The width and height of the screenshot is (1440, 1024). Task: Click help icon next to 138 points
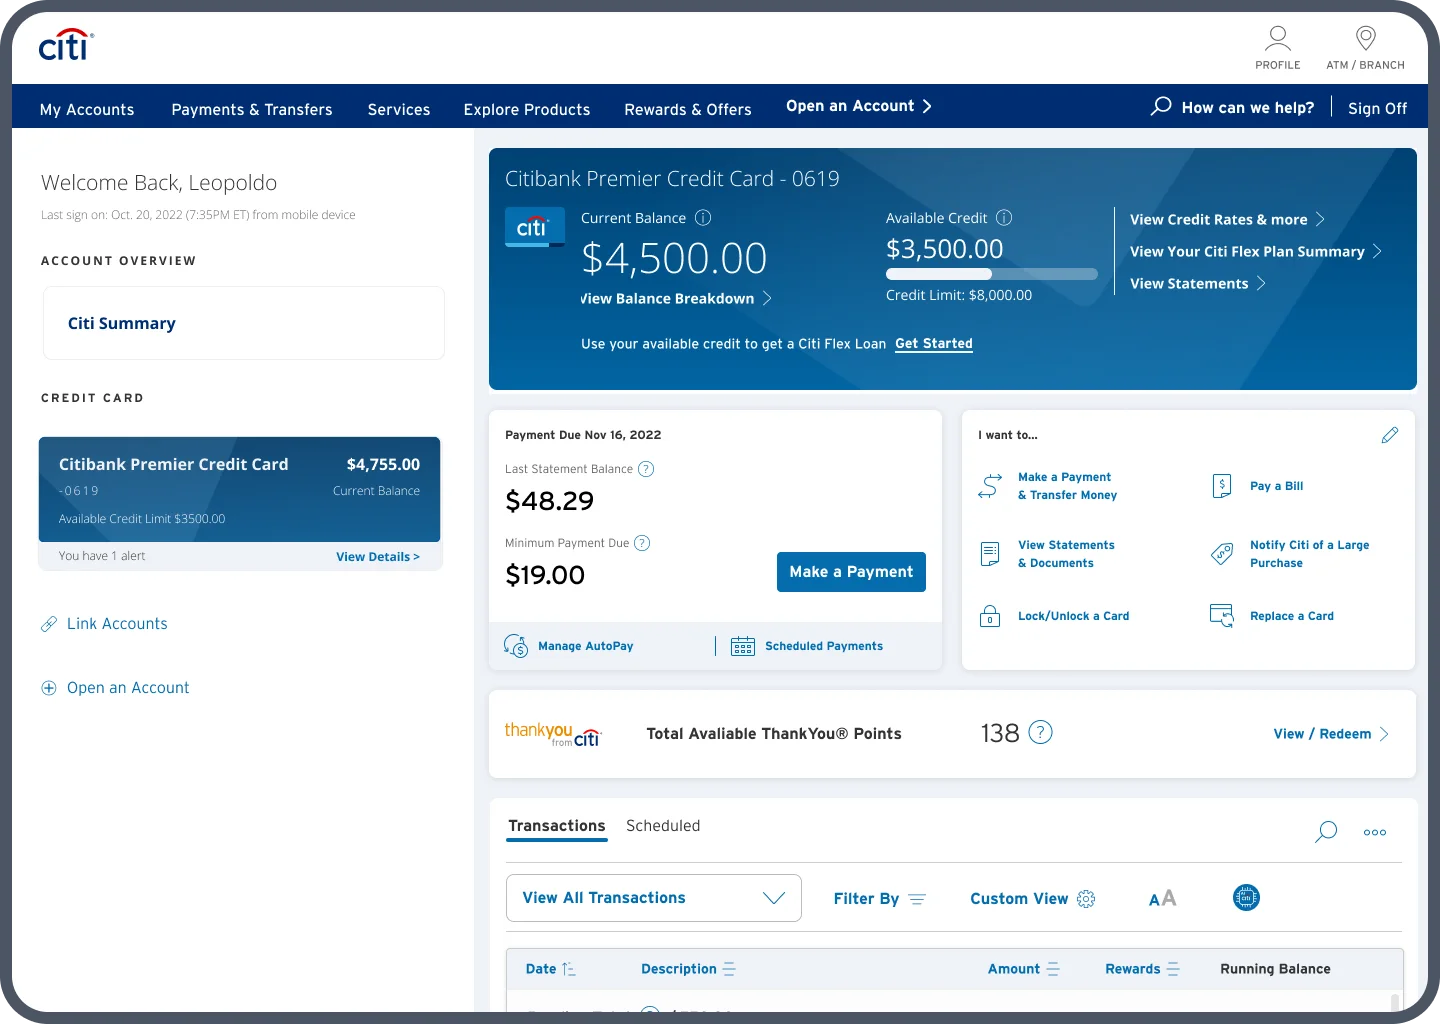pos(1041,733)
